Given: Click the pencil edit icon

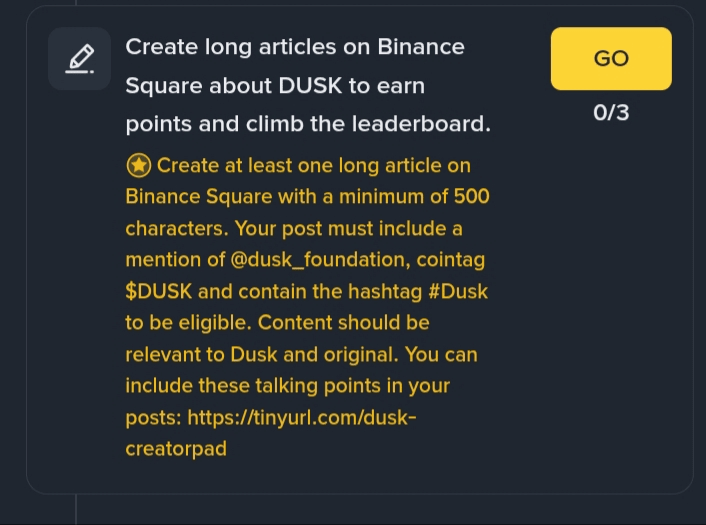Looking at the screenshot, I should [x=80, y=59].
